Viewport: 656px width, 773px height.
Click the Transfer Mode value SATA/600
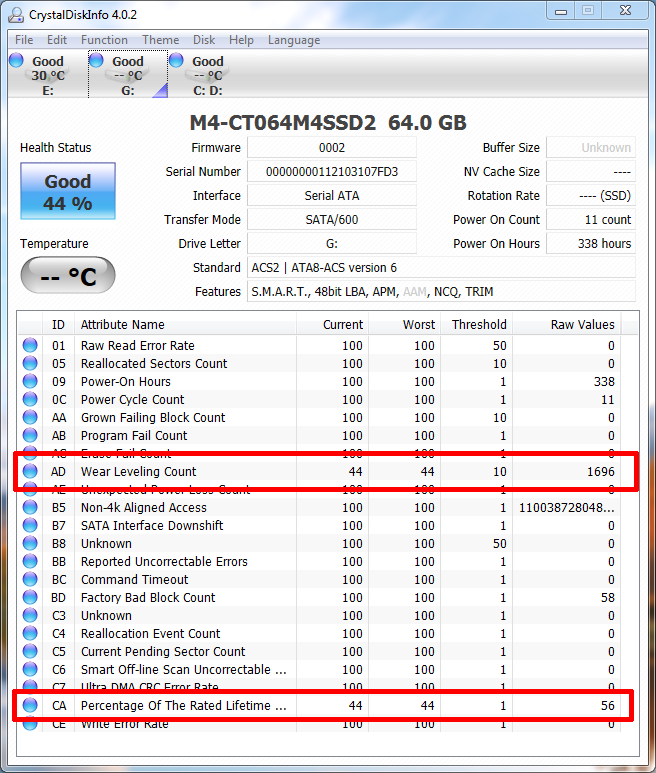332,219
